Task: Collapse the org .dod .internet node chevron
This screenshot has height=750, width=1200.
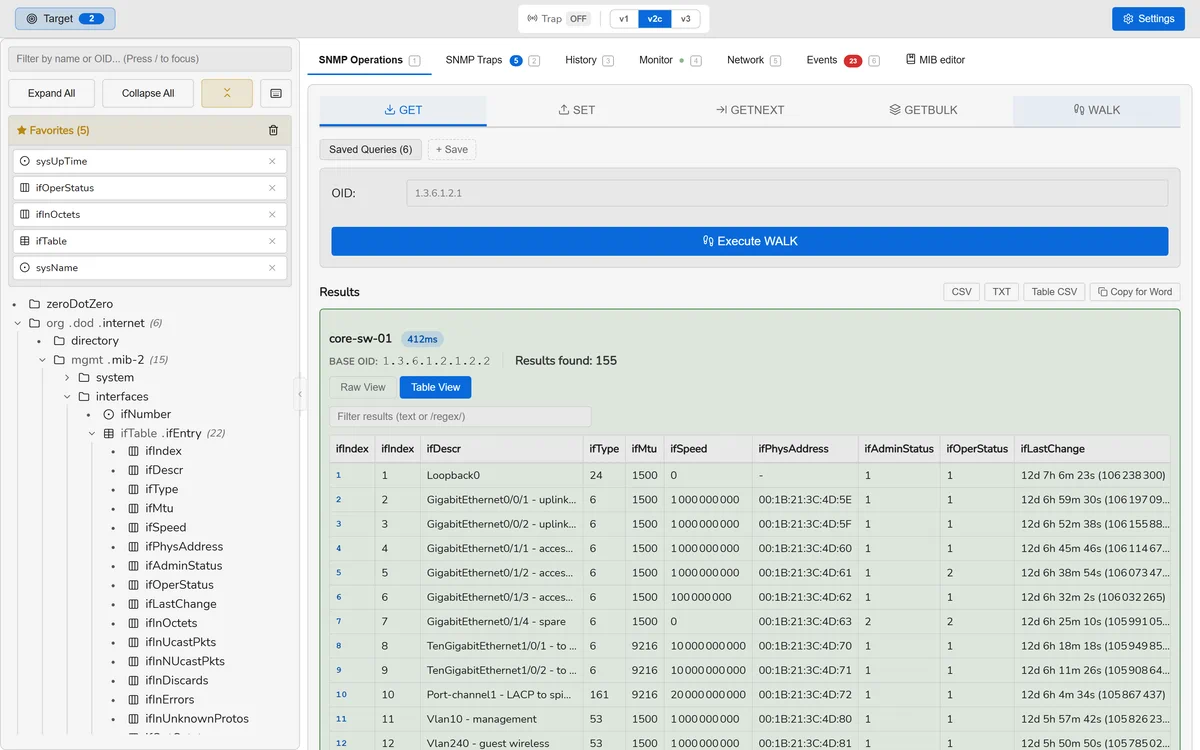Action: [18, 323]
